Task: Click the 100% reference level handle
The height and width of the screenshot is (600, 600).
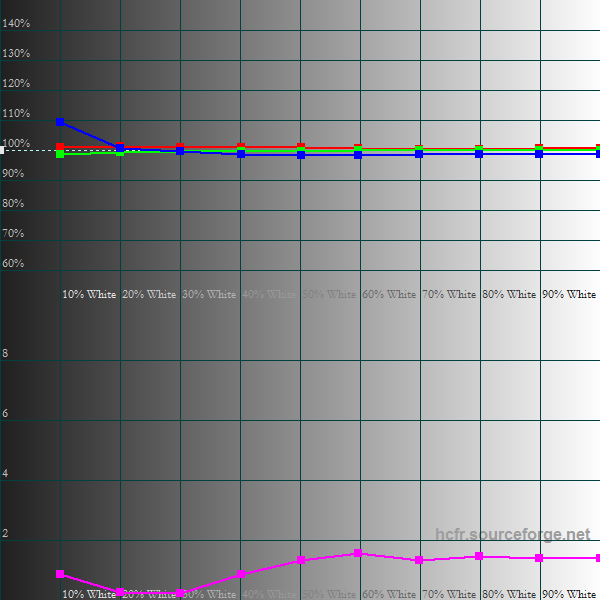Action: pos(2,150)
